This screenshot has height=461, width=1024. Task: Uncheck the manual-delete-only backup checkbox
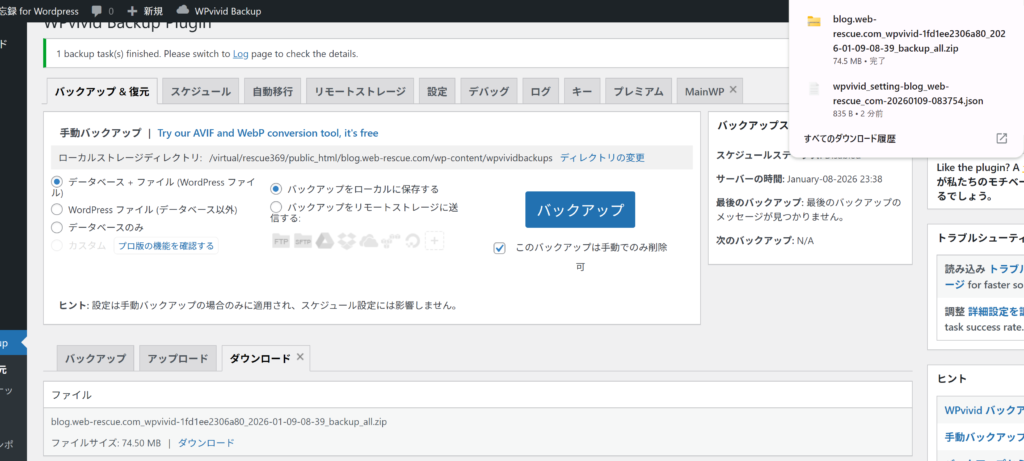point(500,248)
